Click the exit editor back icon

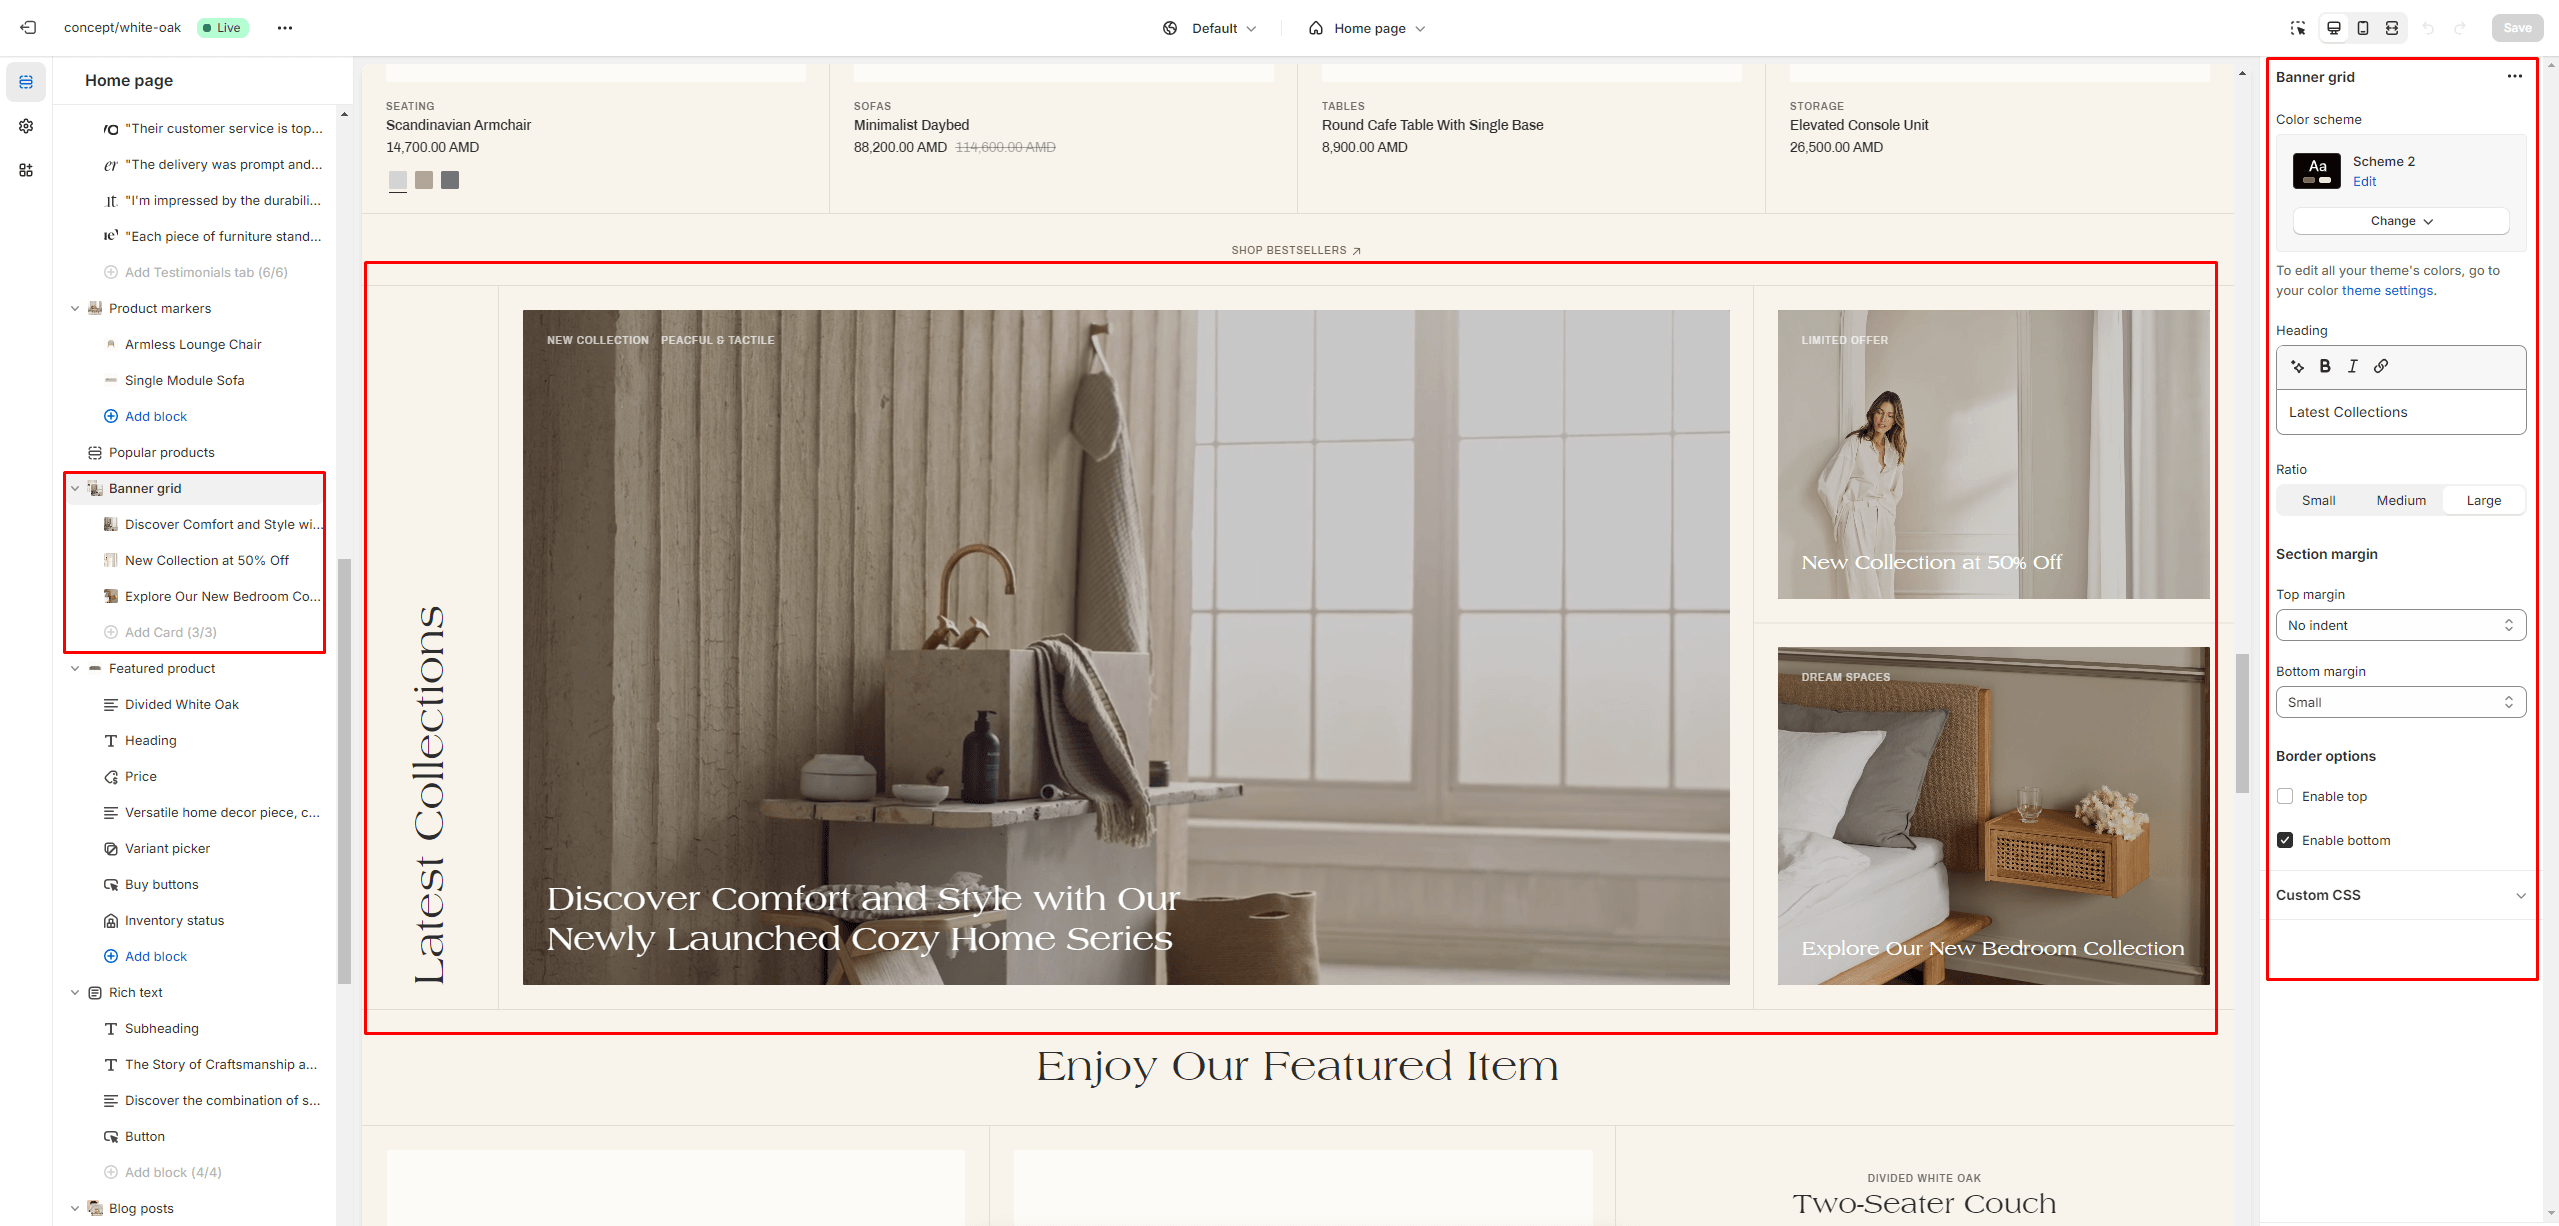[28, 28]
